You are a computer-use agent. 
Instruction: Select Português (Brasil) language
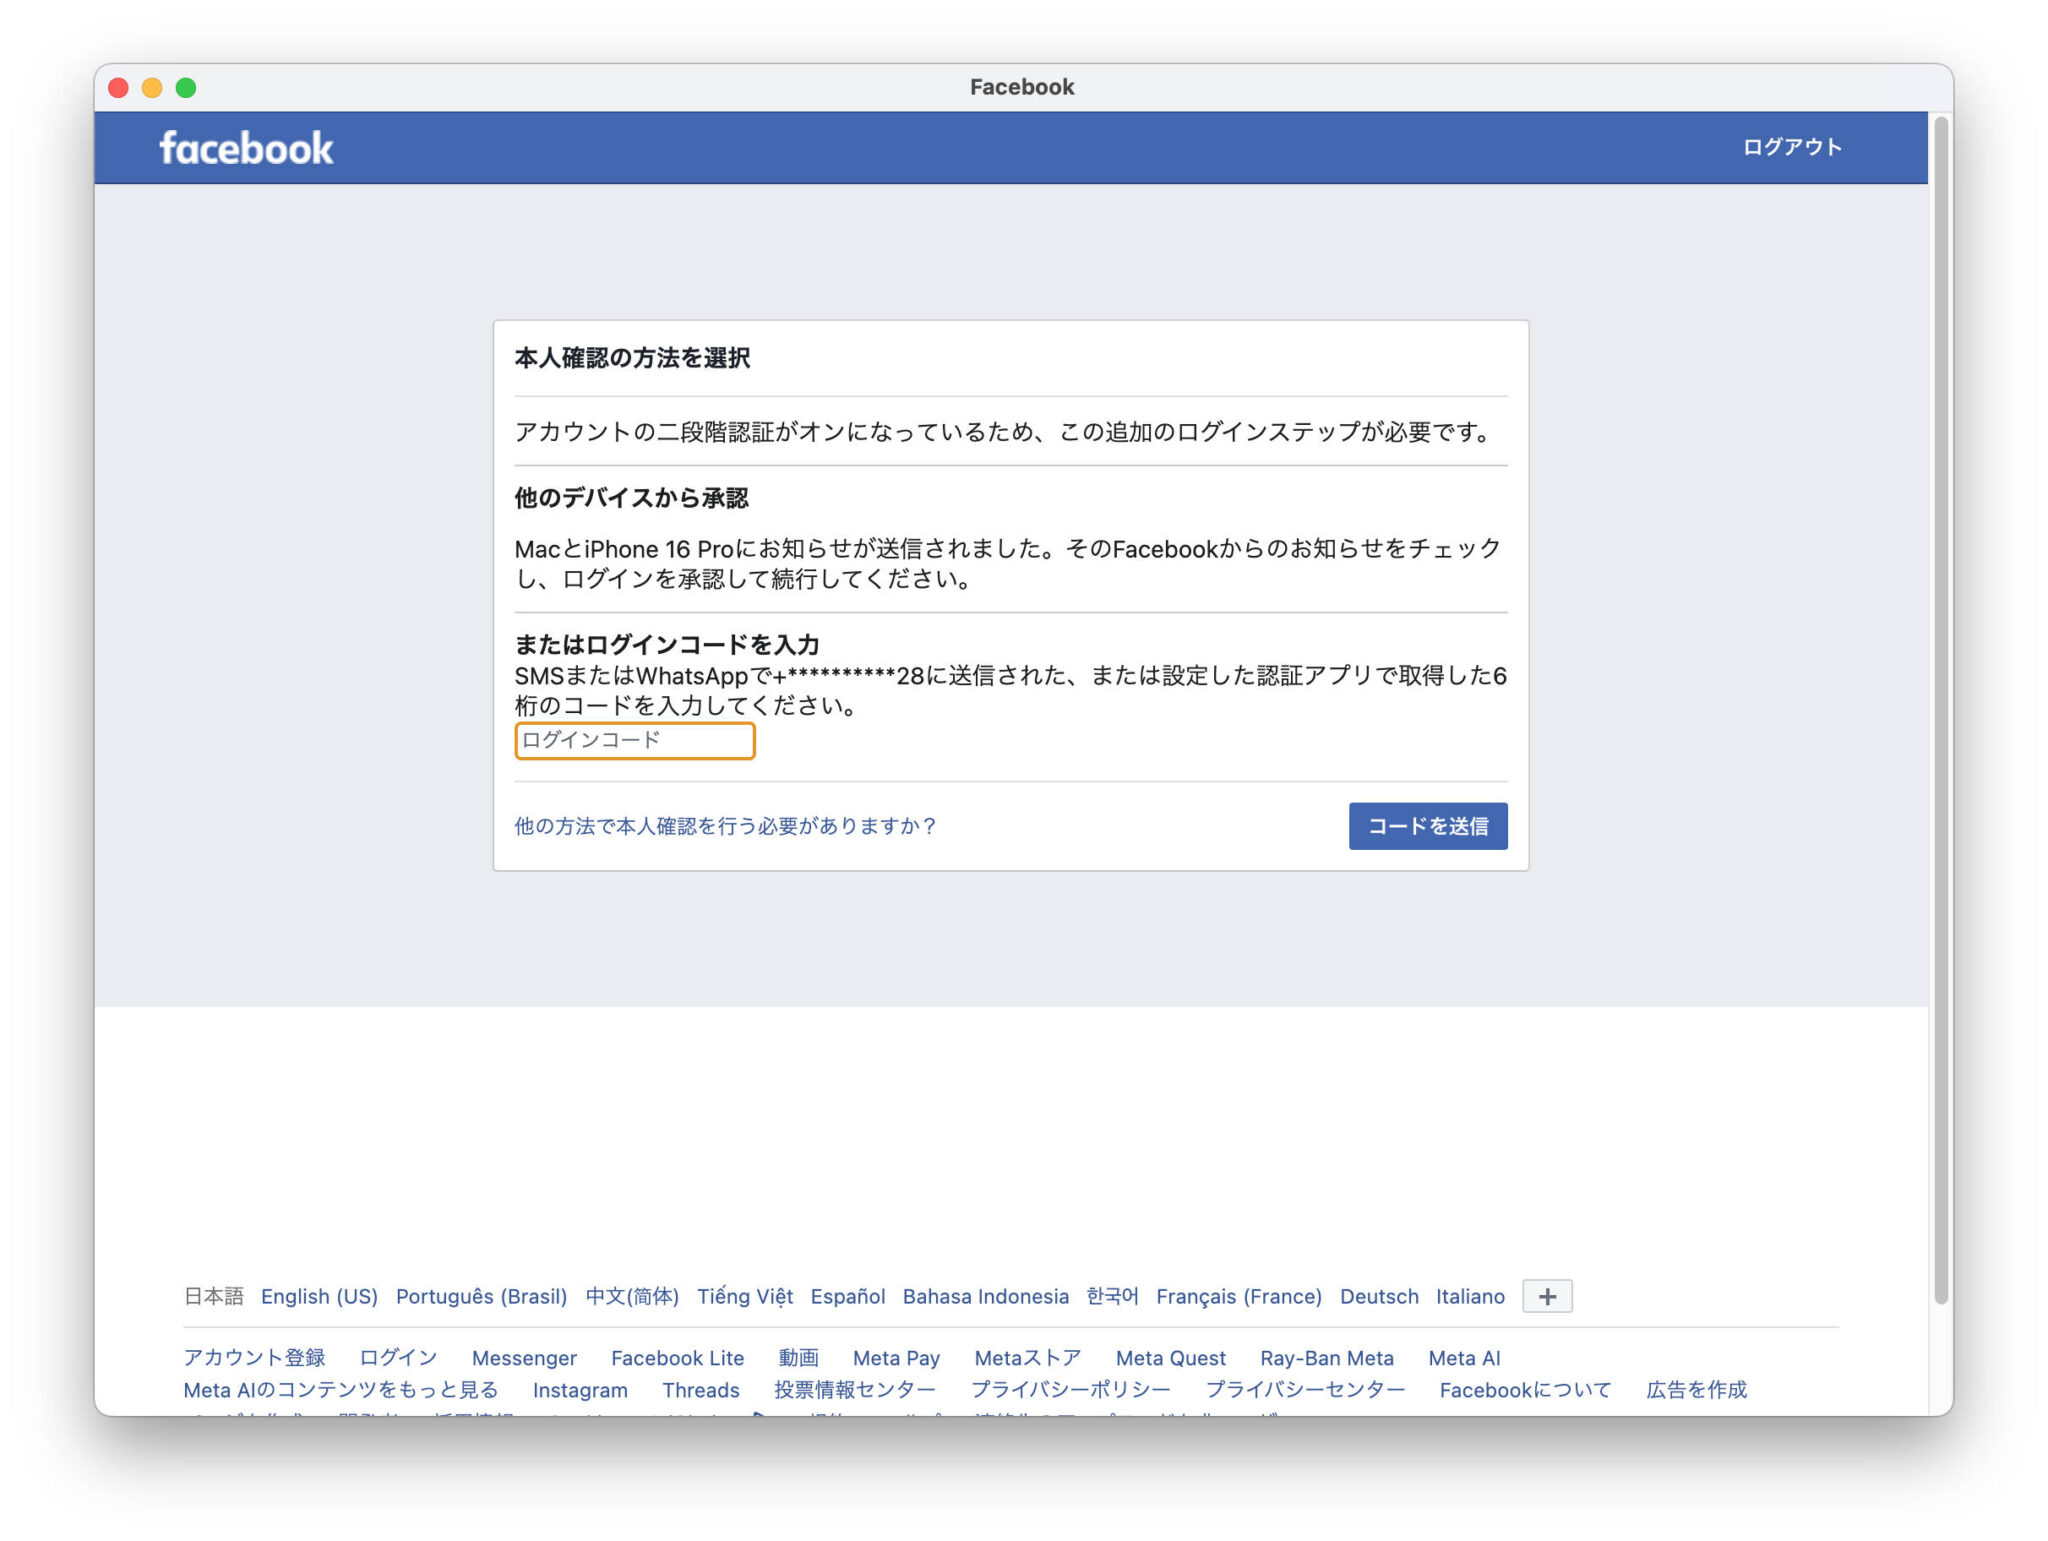481,1296
